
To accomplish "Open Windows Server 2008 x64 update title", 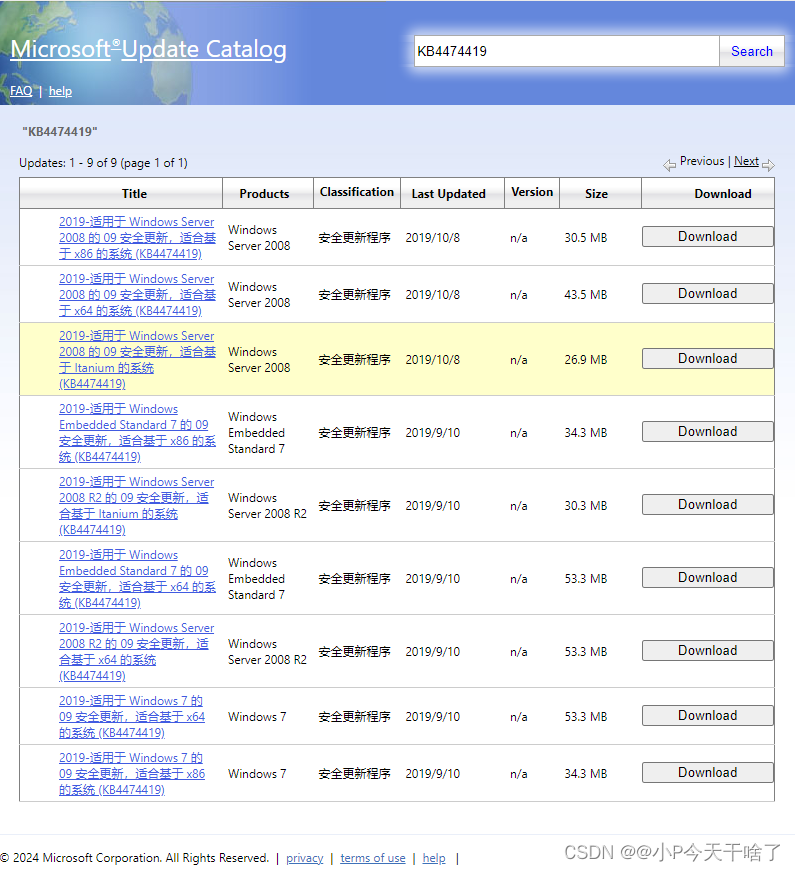I will point(137,294).
